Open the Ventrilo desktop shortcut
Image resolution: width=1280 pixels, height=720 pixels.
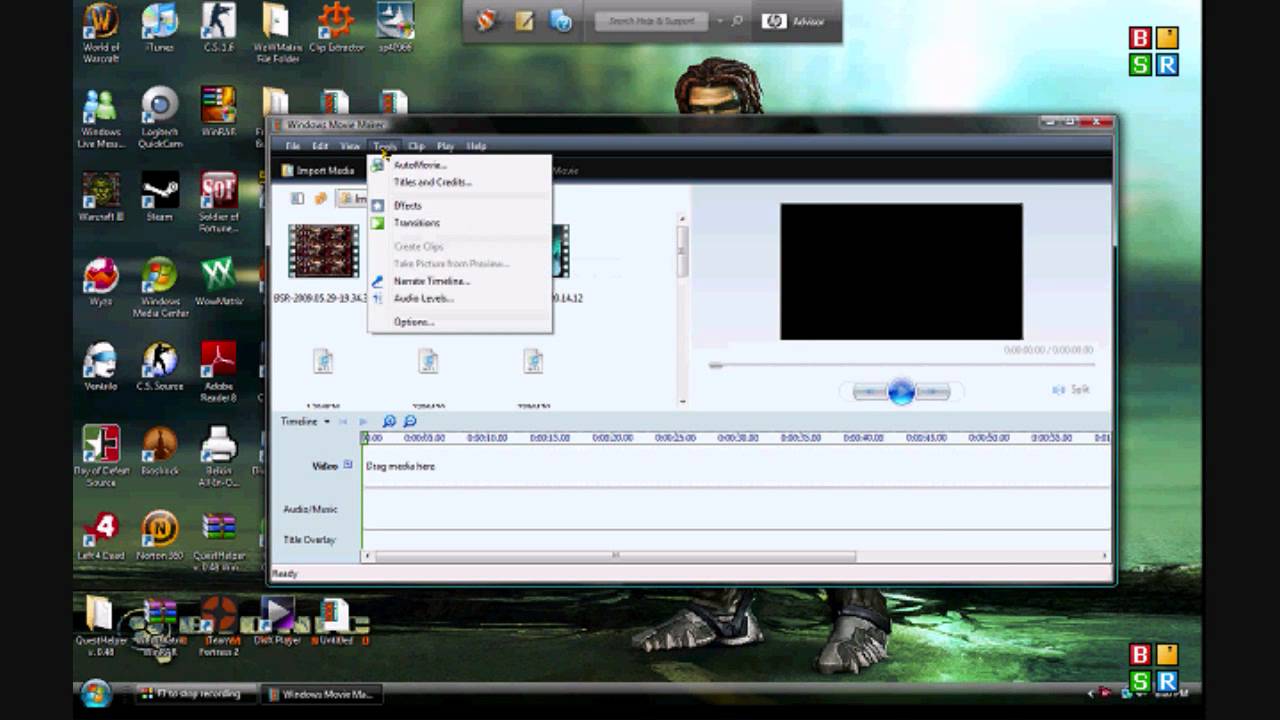tap(100, 367)
